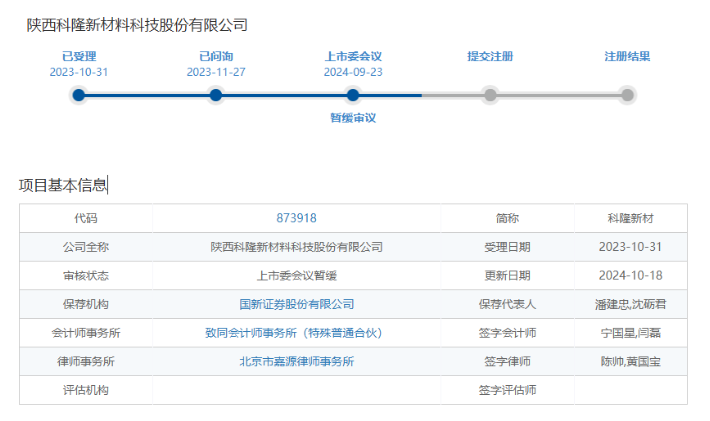The width and height of the screenshot is (710, 421).
Task: Click the 已问询 stage label
Action: 216,57
